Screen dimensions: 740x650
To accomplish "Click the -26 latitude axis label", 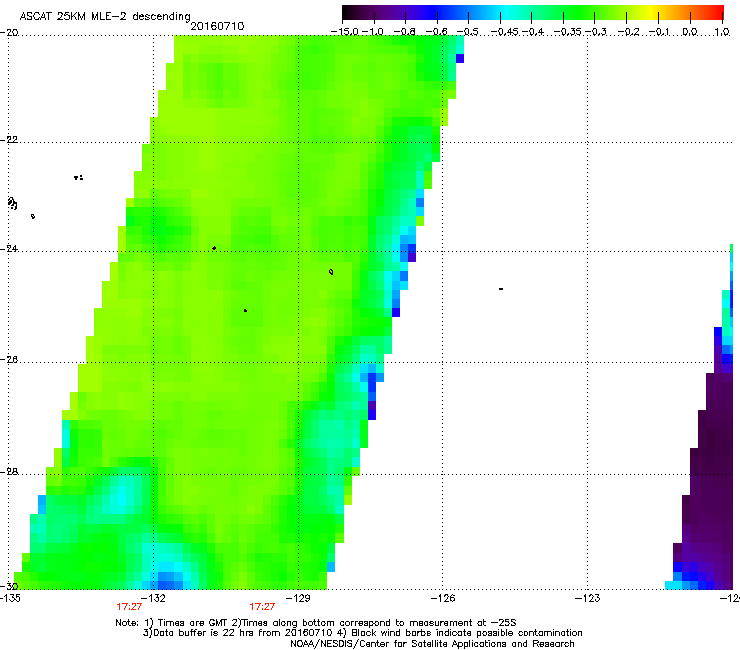I will pyautogui.click(x=9, y=359).
